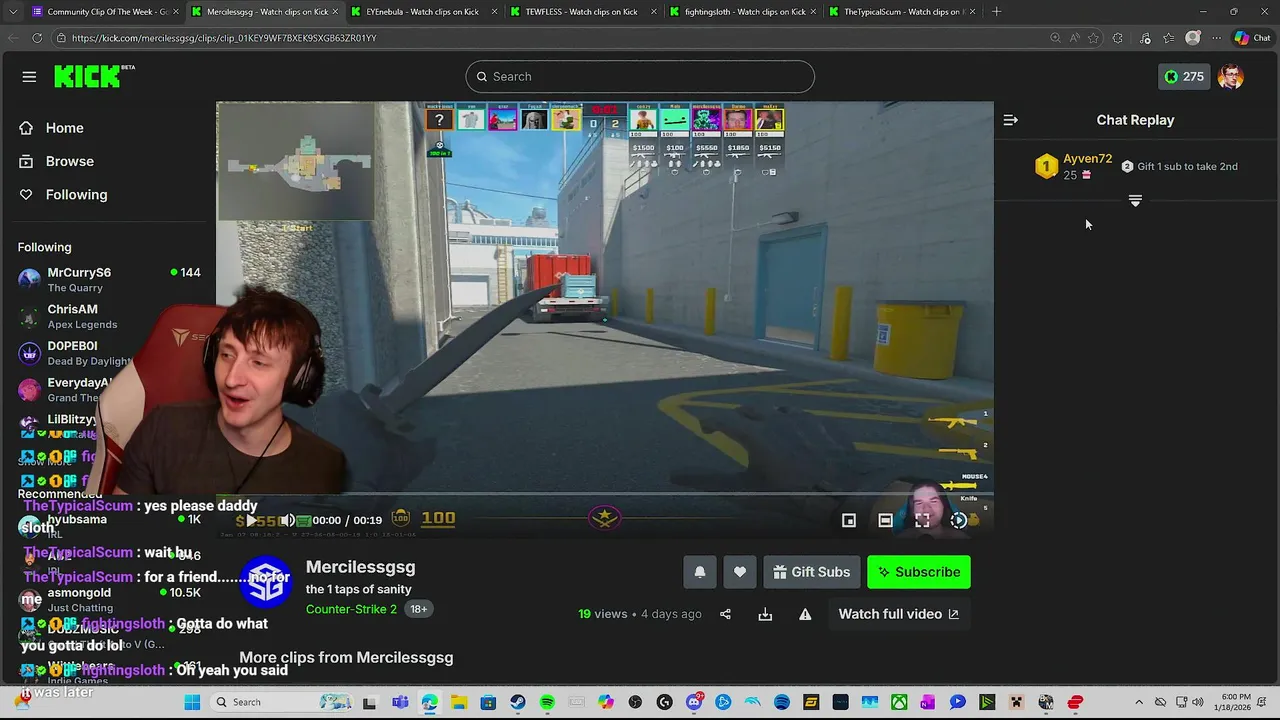Open the Mercilessgsg channel name link
Screen dimensions: 1280x720
[x=360, y=567]
